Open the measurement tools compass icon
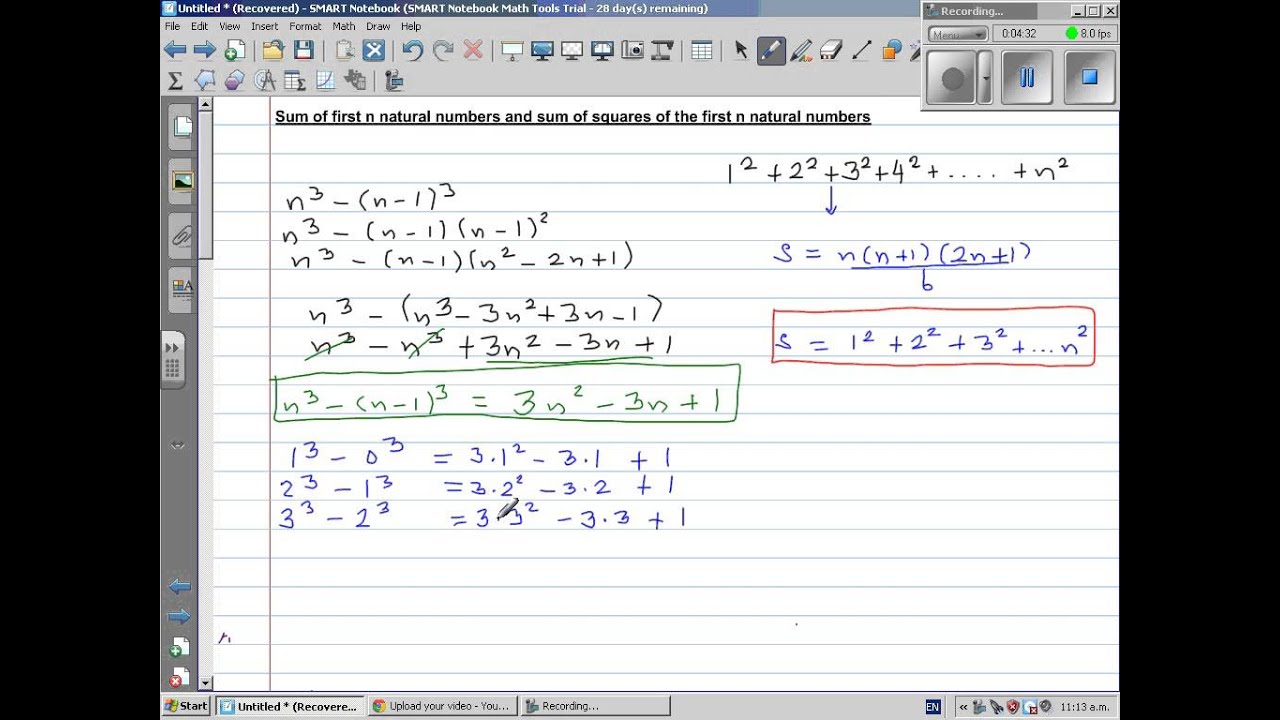Viewport: 1280px width, 720px height. pos(265,80)
